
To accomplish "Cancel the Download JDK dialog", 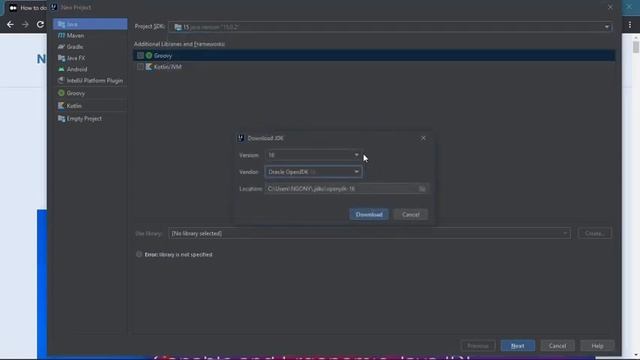I will pyautogui.click(x=411, y=214).
